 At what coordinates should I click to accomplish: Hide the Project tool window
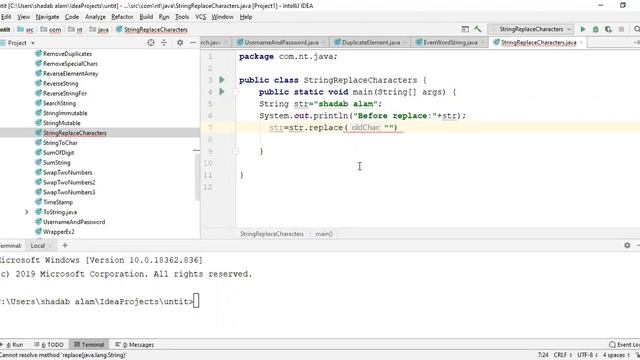(x=193, y=42)
